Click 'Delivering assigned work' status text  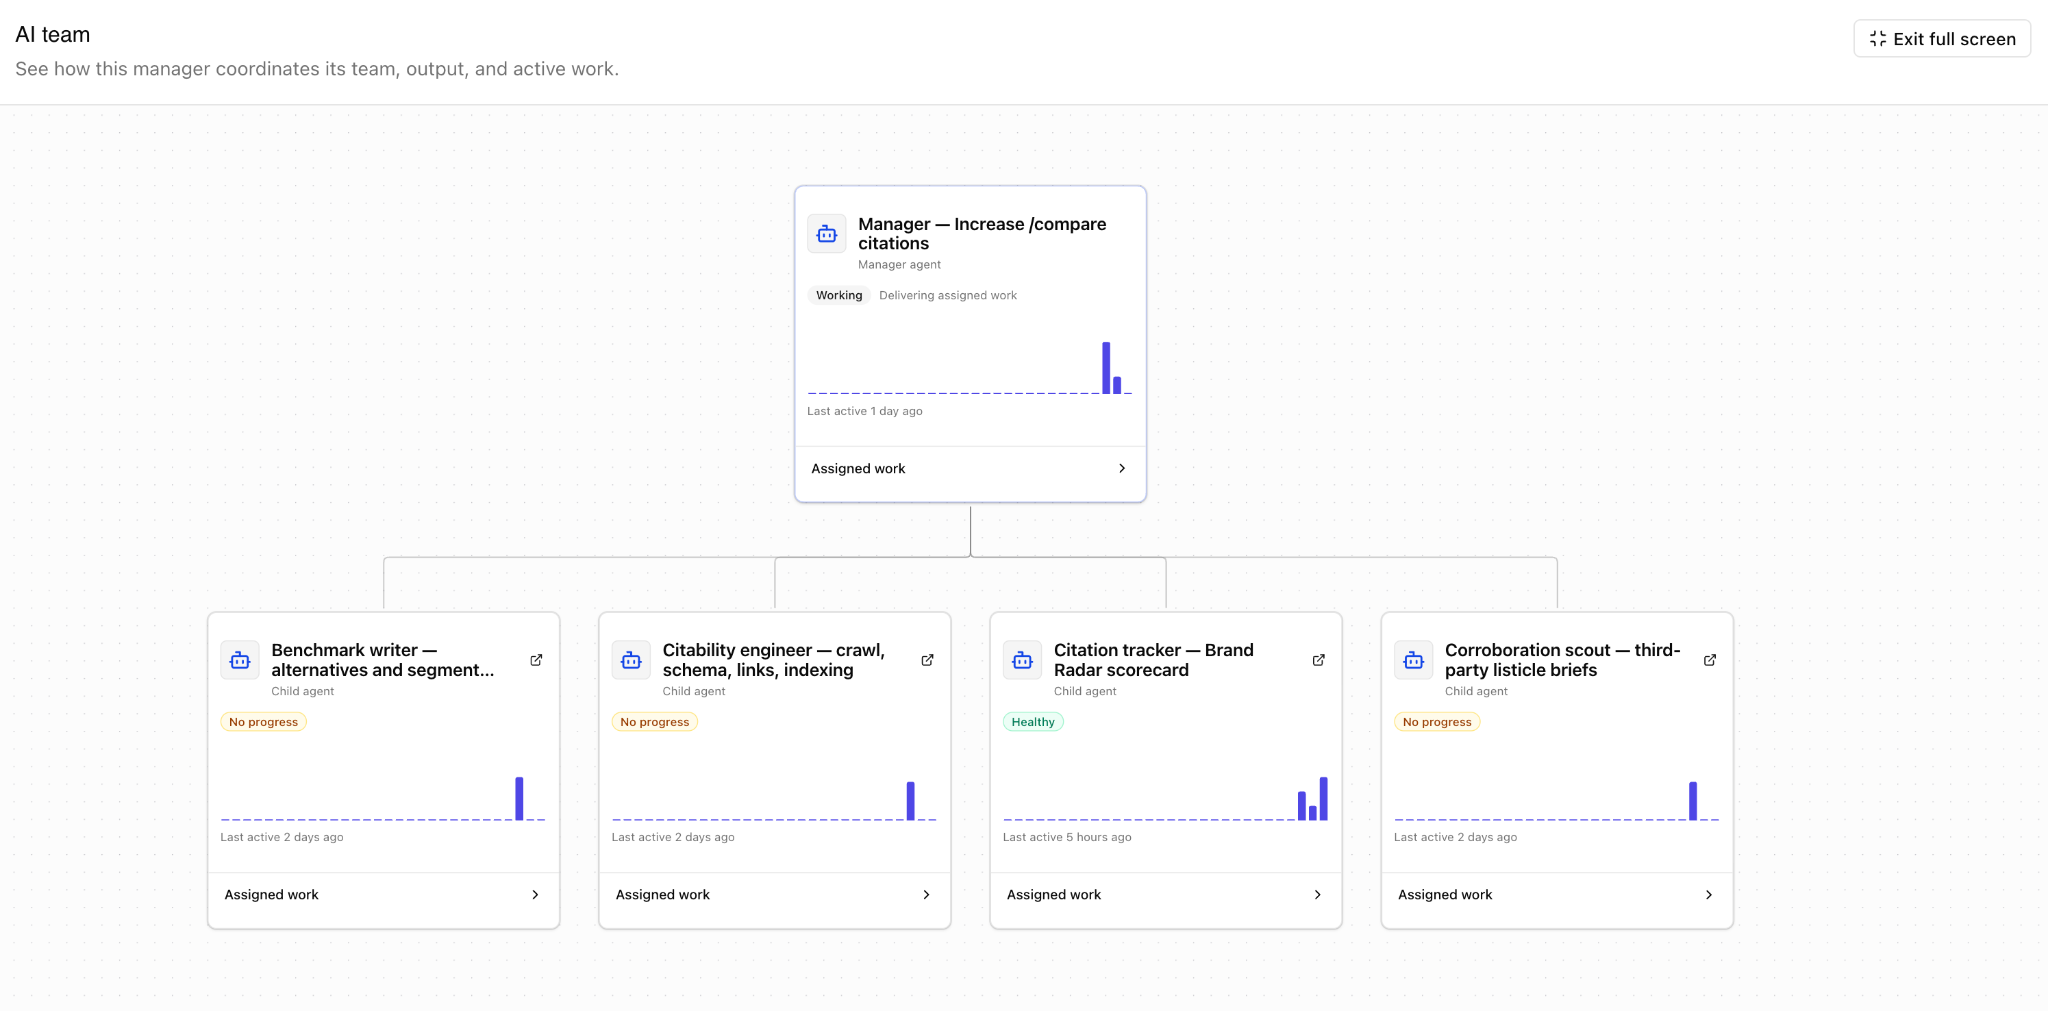point(948,295)
